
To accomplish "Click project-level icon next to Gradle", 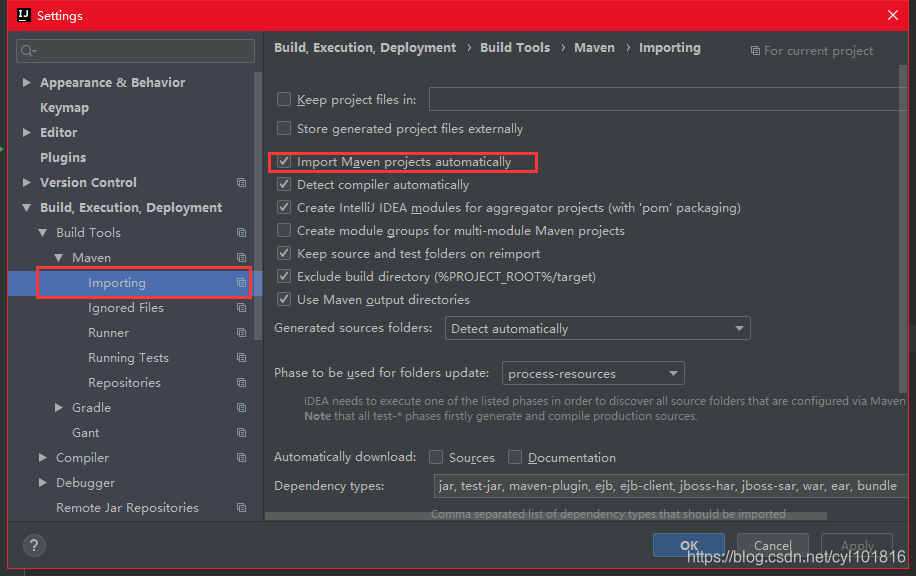I will [241, 408].
